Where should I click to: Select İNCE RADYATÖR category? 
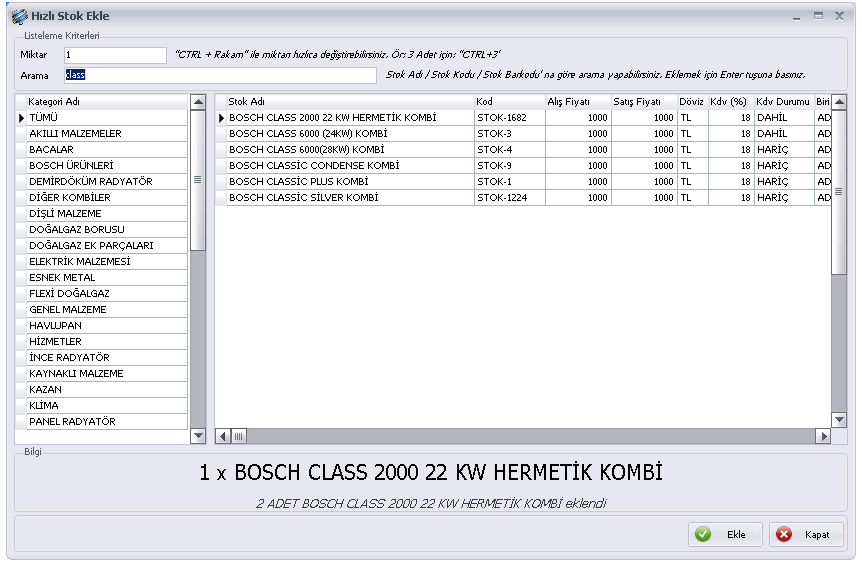click(107, 357)
